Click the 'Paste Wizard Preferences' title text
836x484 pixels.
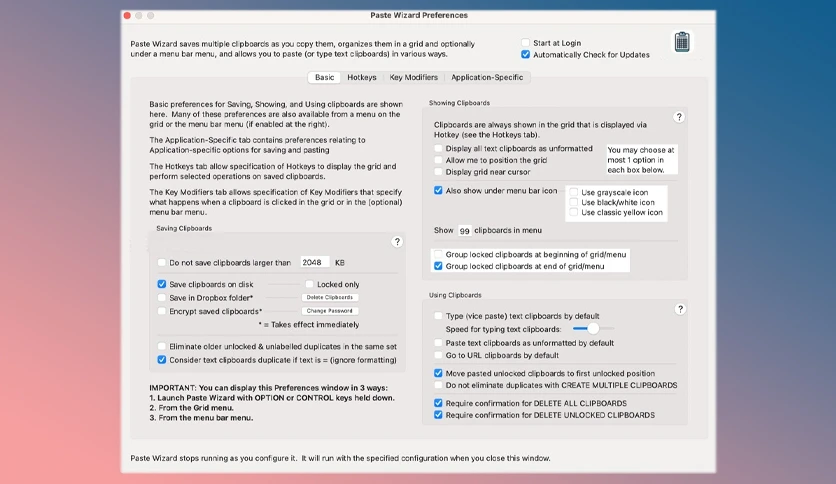(x=419, y=15)
